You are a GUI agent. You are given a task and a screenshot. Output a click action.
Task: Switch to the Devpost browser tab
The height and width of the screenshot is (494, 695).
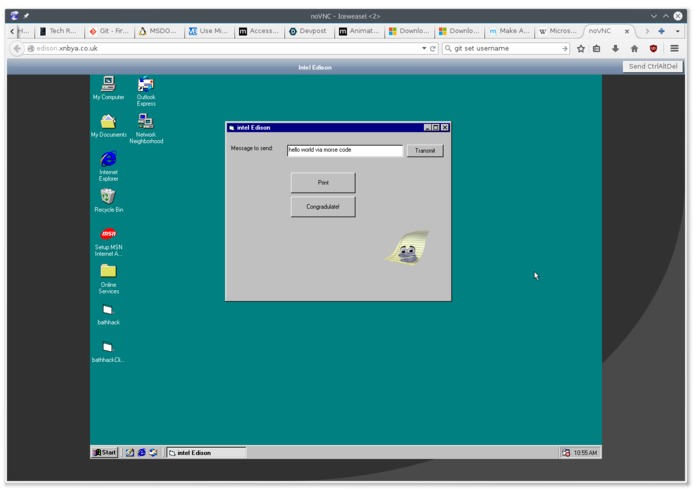click(x=309, y=31)
